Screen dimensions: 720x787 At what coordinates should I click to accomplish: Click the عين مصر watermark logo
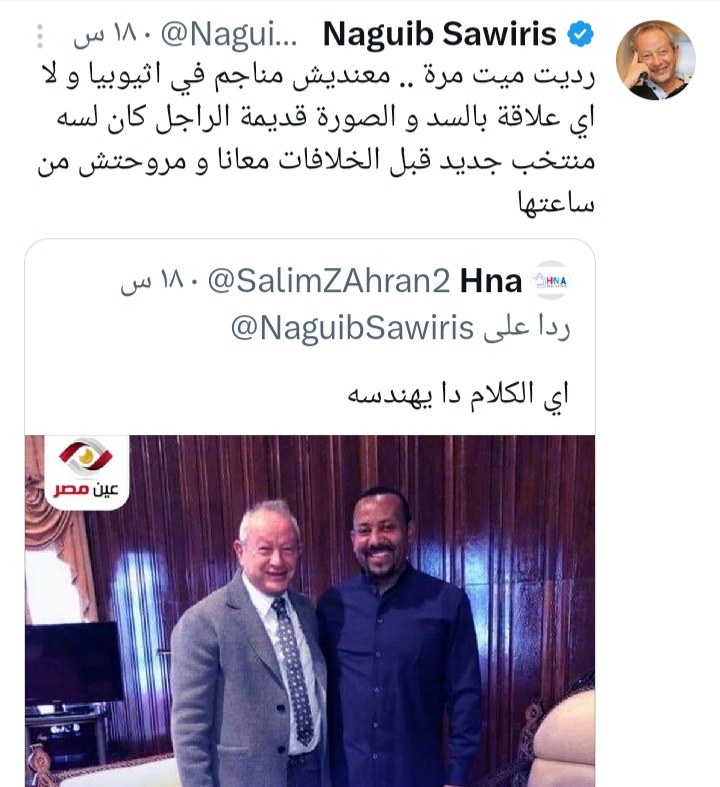point(86,470)
